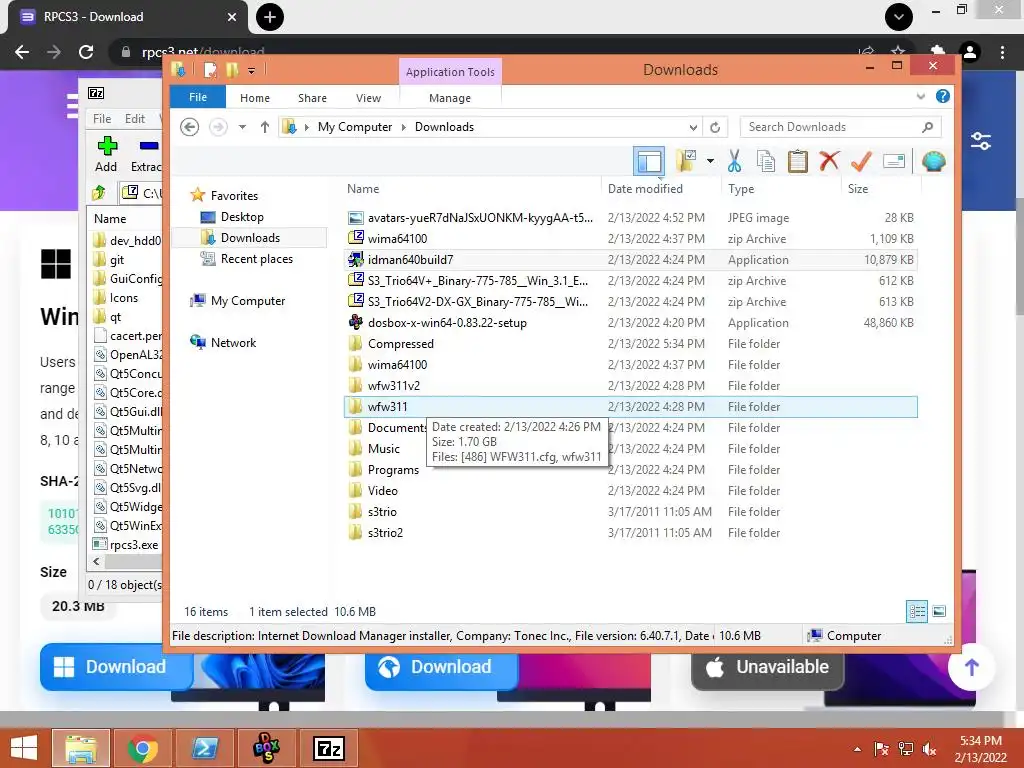Sort files by Name column
The width and height of the screenshot is (1024, 768).
point(363,189)
